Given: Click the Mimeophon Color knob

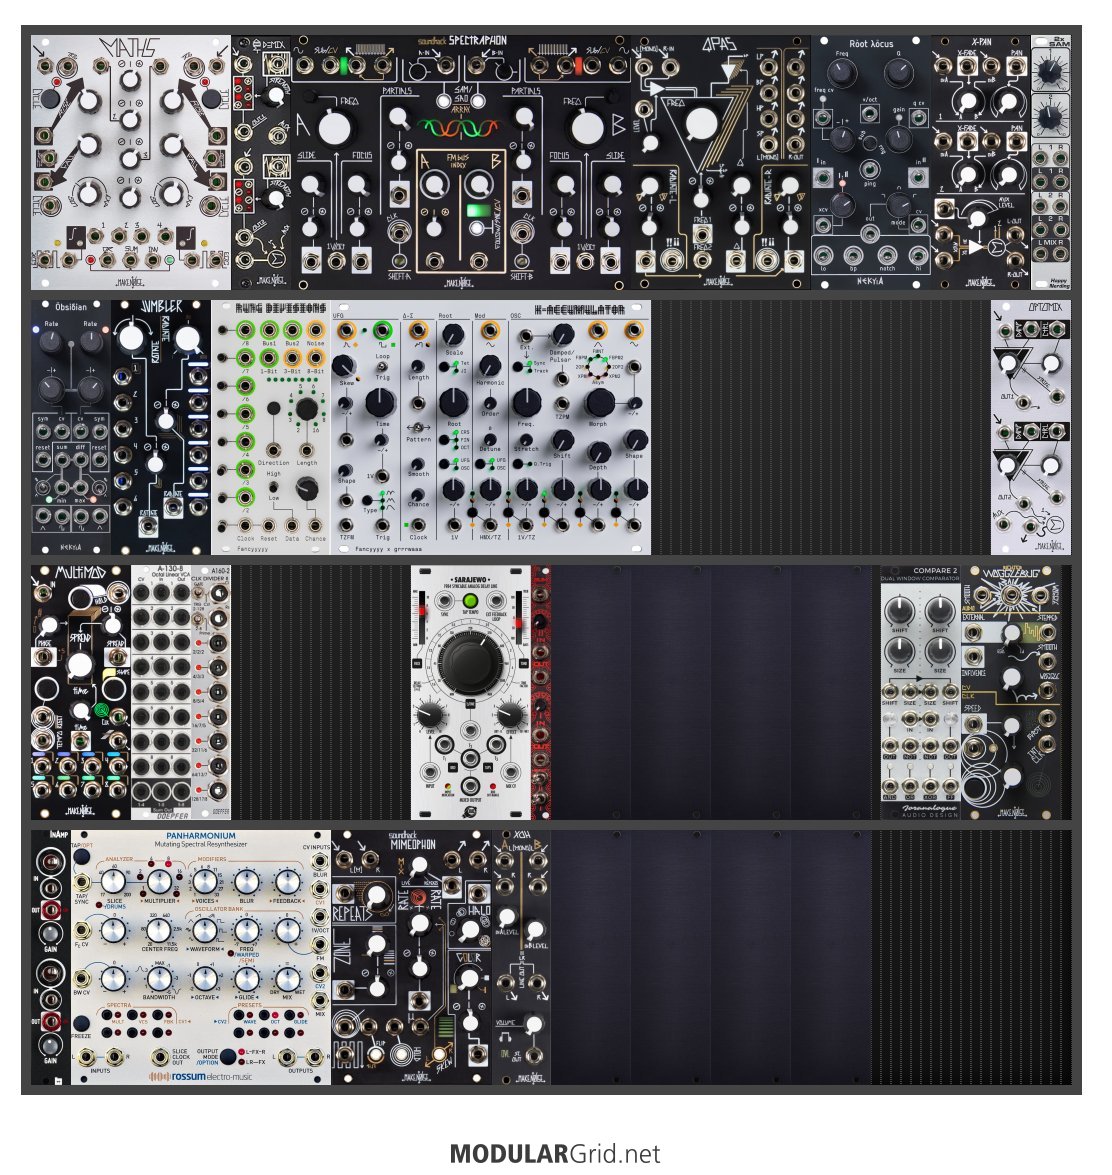Looking at the screenshot, I should [468, 978].
